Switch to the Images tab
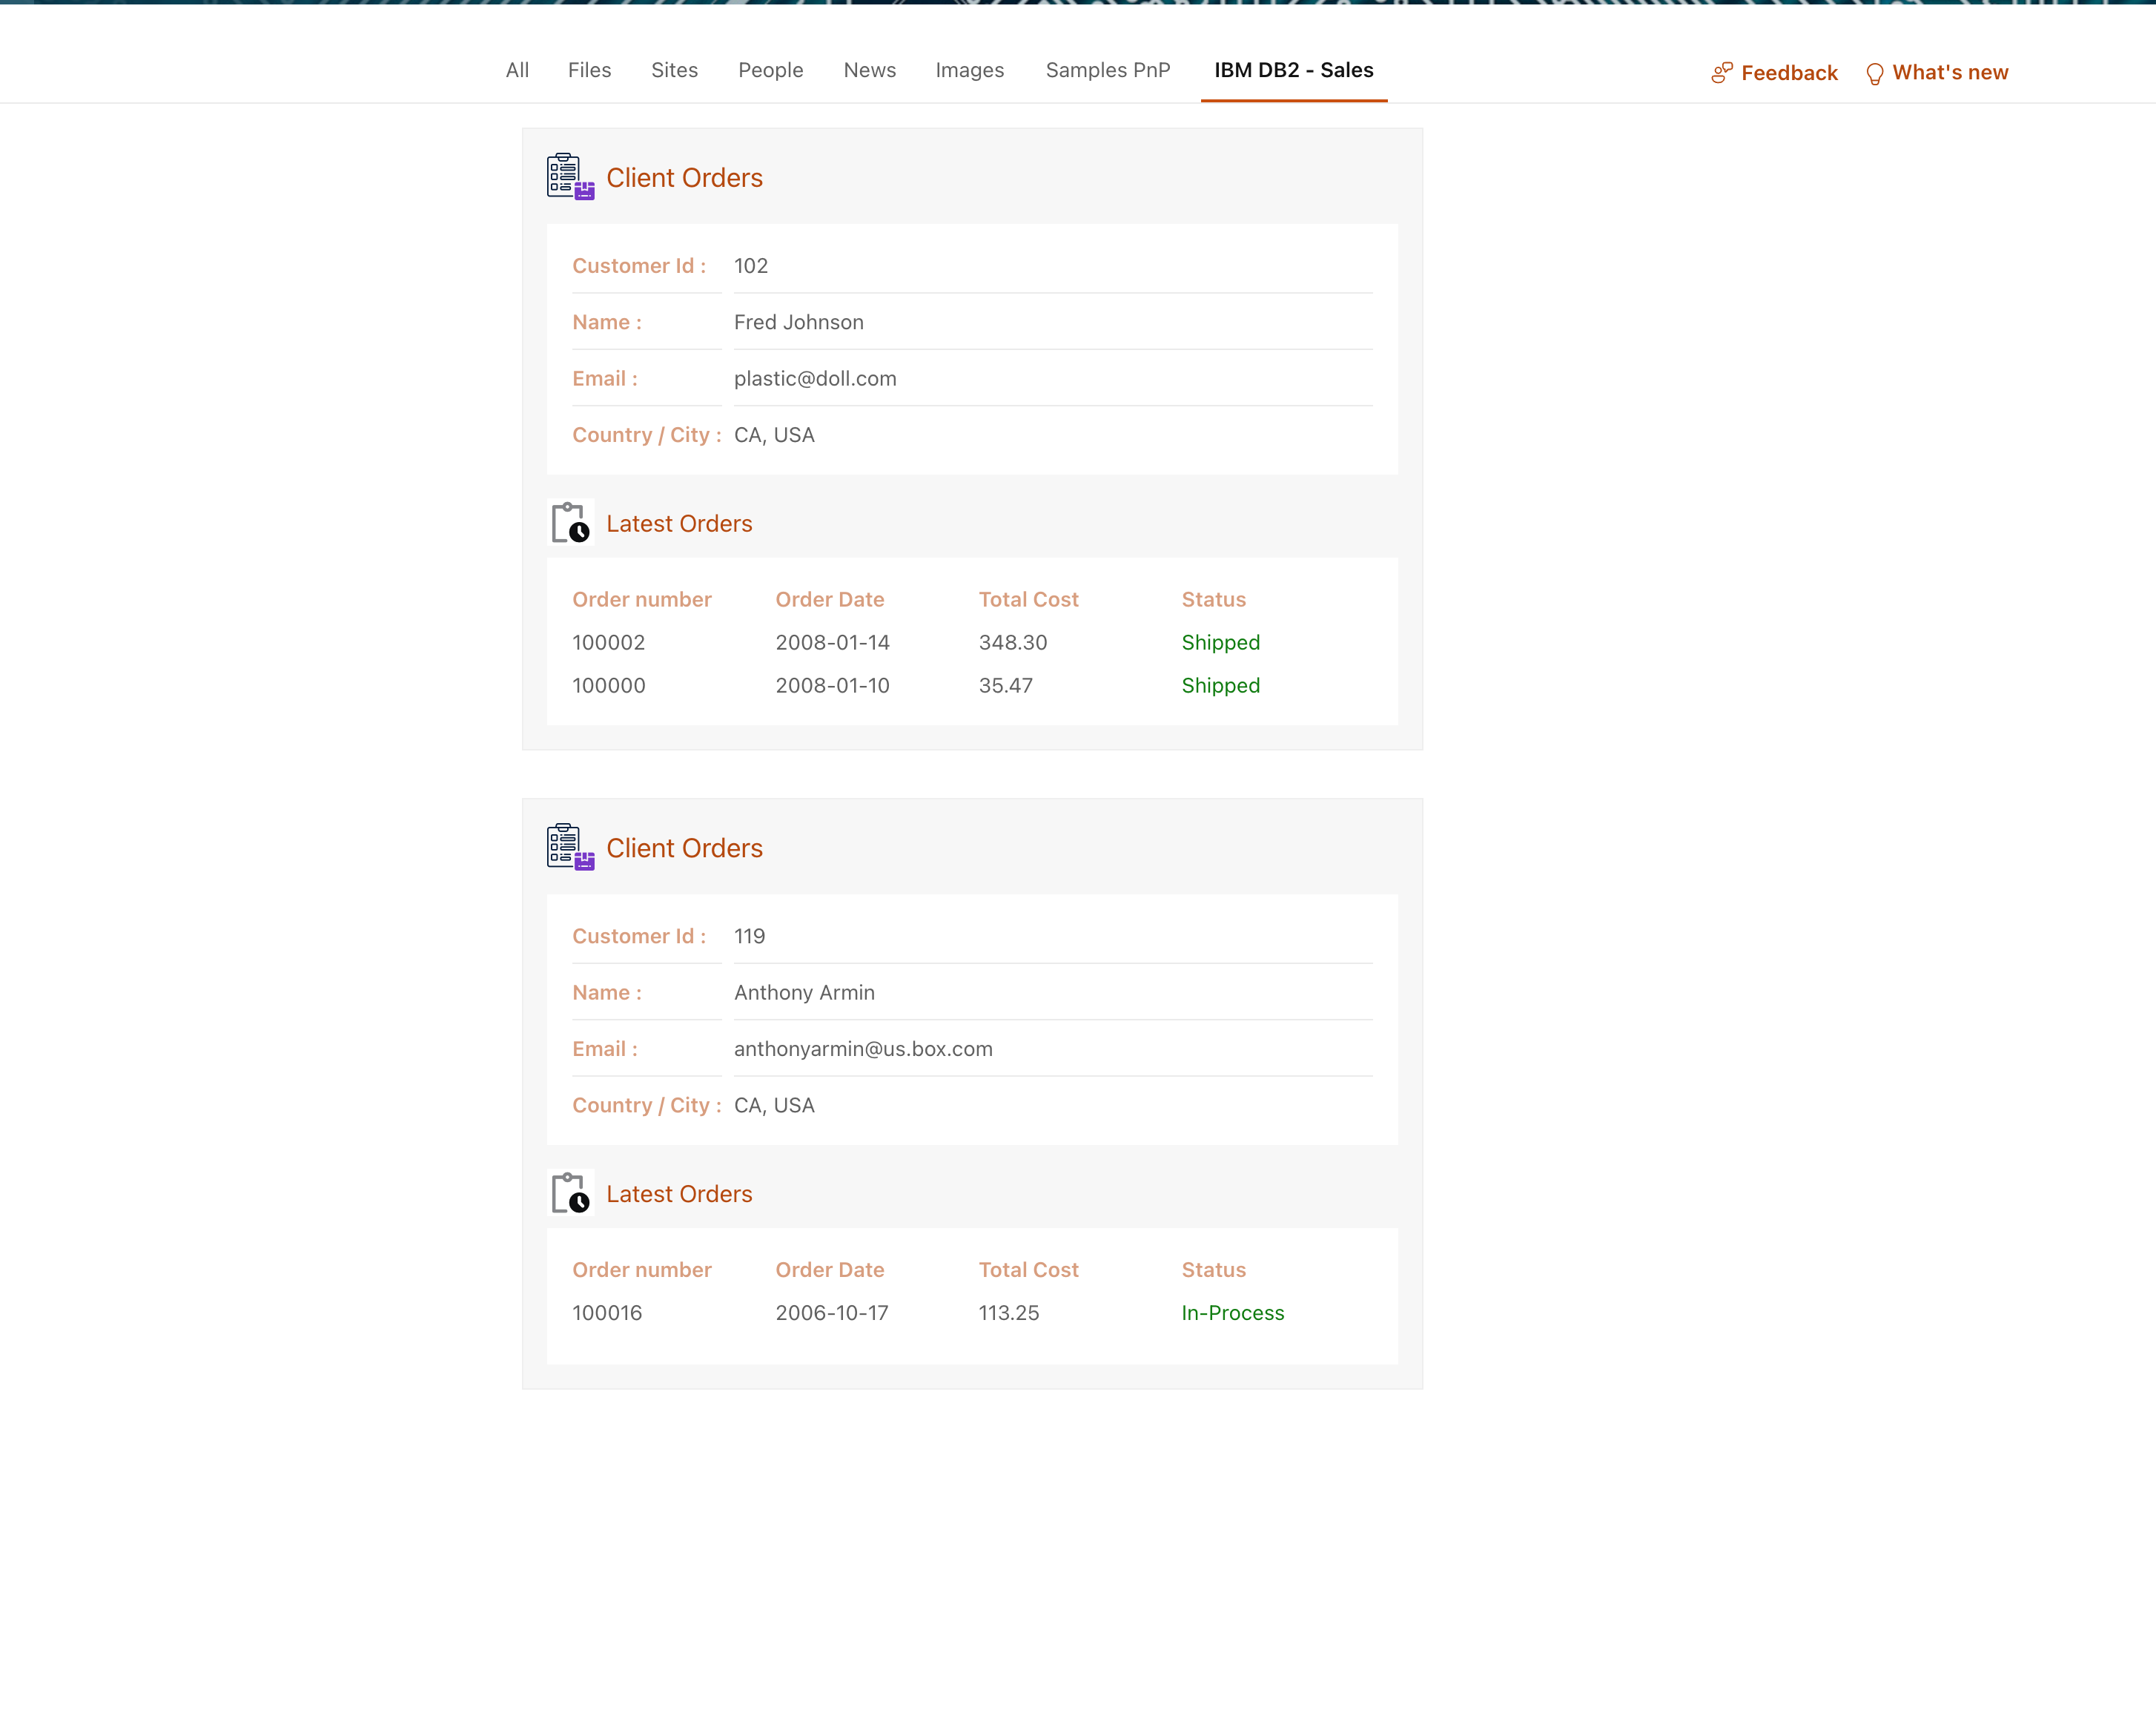 [x=969, y=70]
